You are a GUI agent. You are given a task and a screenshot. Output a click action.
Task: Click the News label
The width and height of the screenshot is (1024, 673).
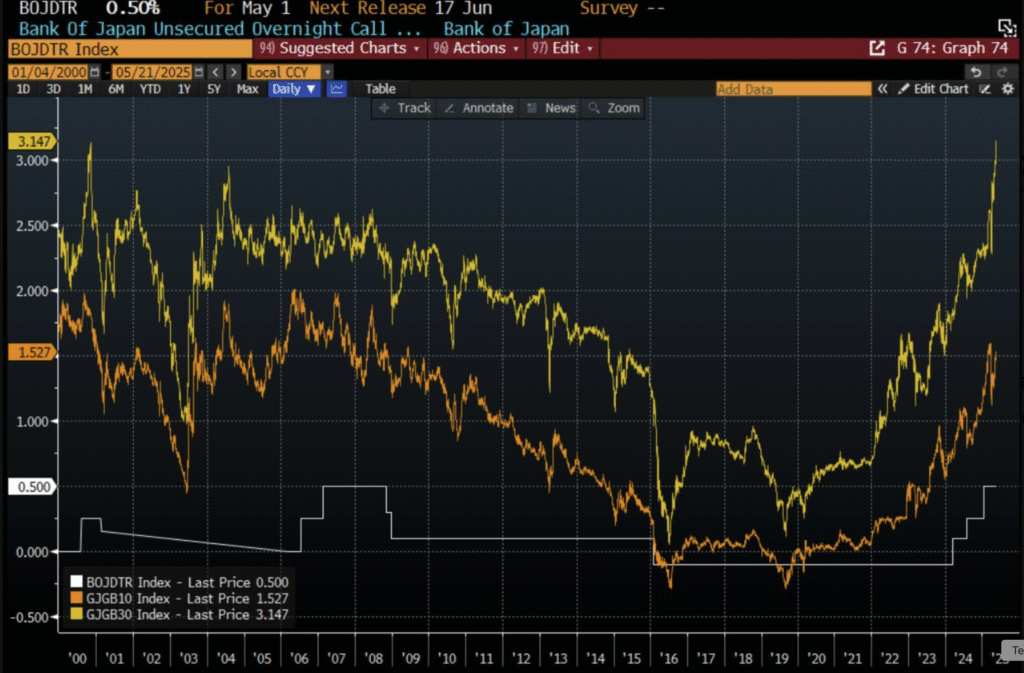(560, 108)
